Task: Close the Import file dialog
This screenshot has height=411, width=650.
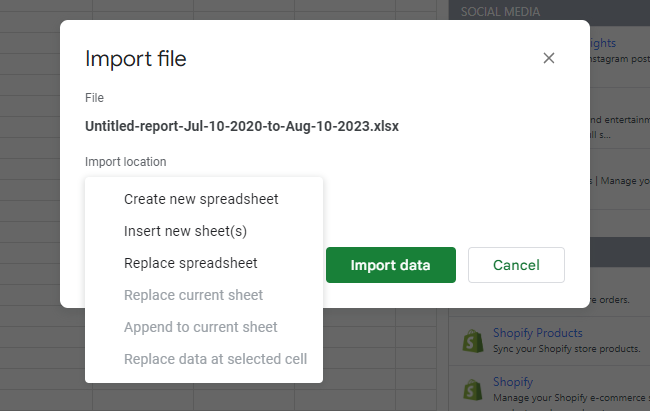Action: pyautogui.click(x=548, y=58)
